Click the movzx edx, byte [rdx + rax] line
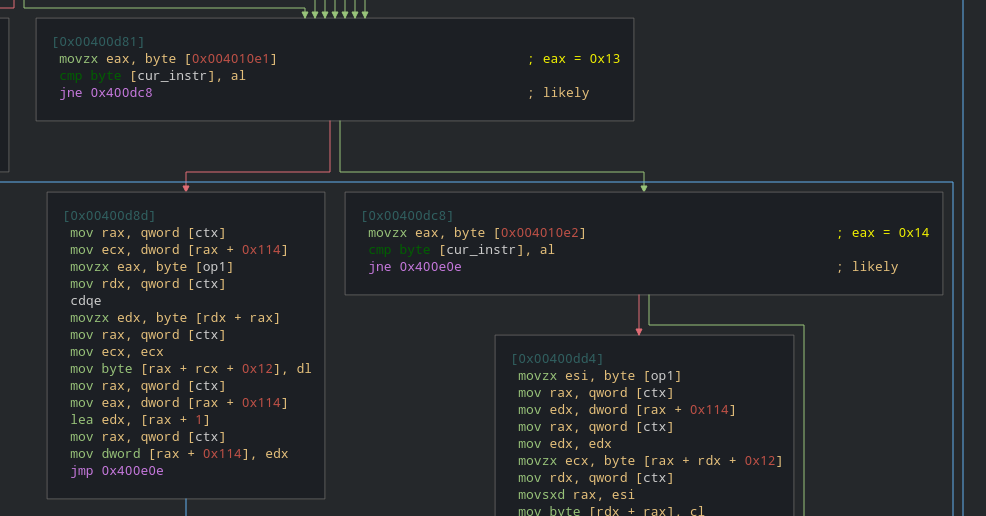Viewport: 986px width, 516px height. click(x=175, y=318)
